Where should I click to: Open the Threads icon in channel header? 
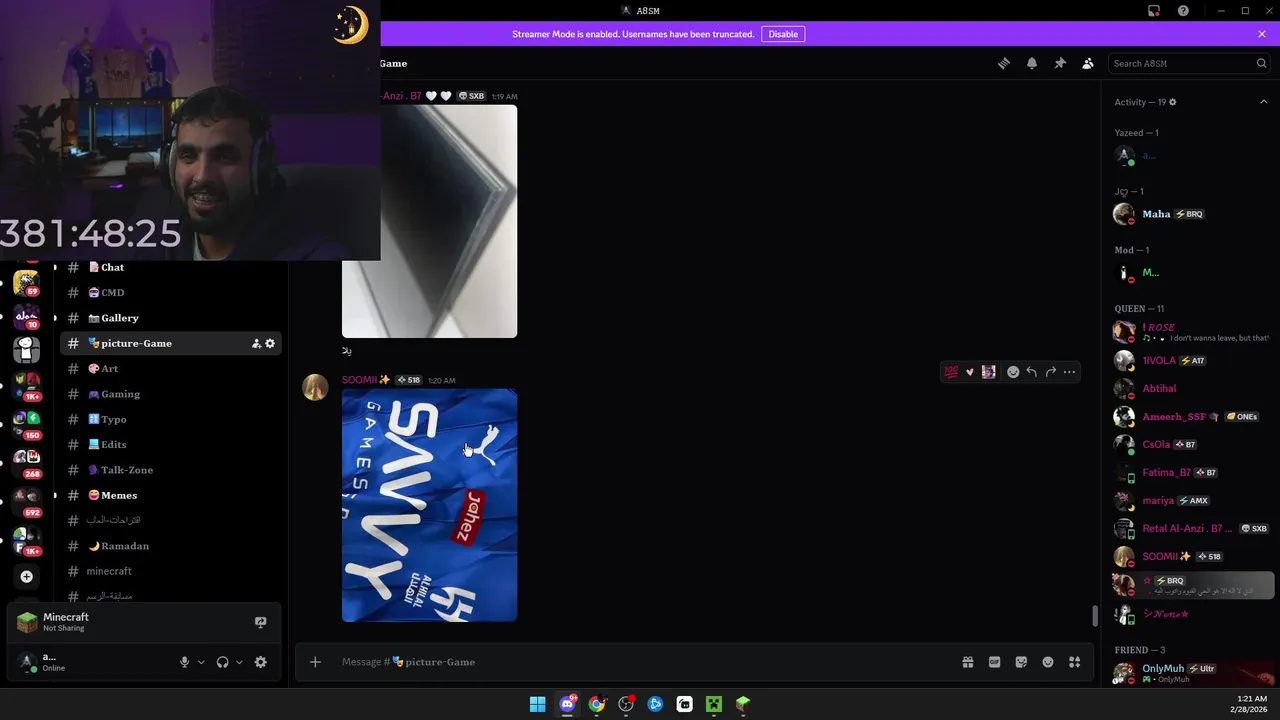pyautogui.click(x=1004, y=63)
